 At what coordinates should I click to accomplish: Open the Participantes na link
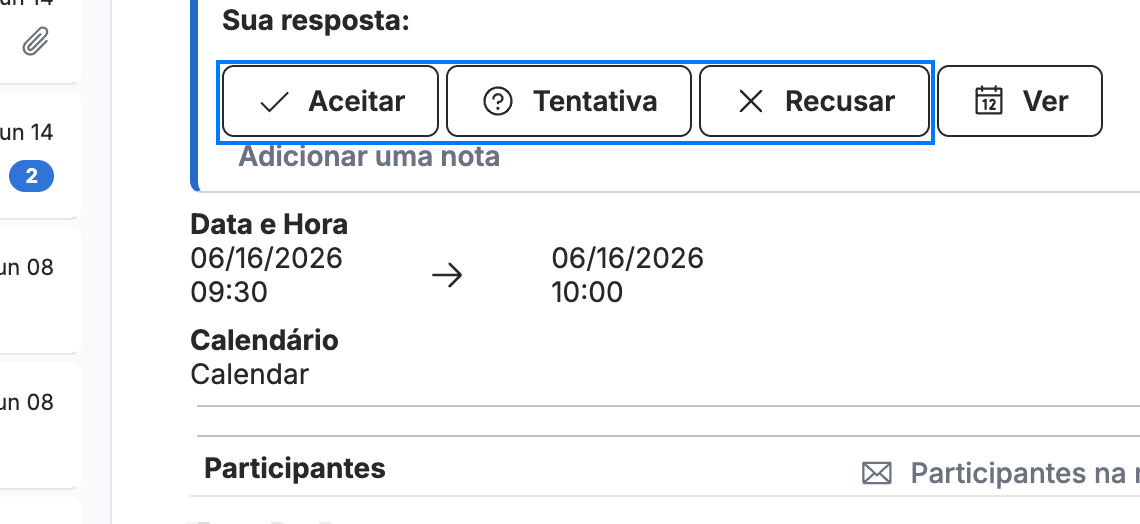pos(1024,474)
